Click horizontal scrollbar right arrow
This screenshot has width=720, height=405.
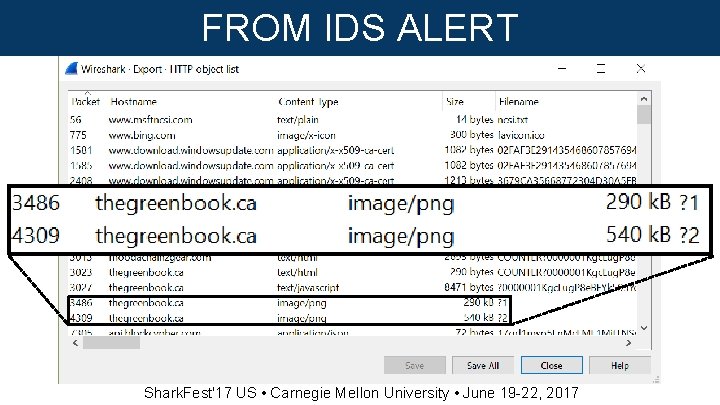[x=629, y=343]
